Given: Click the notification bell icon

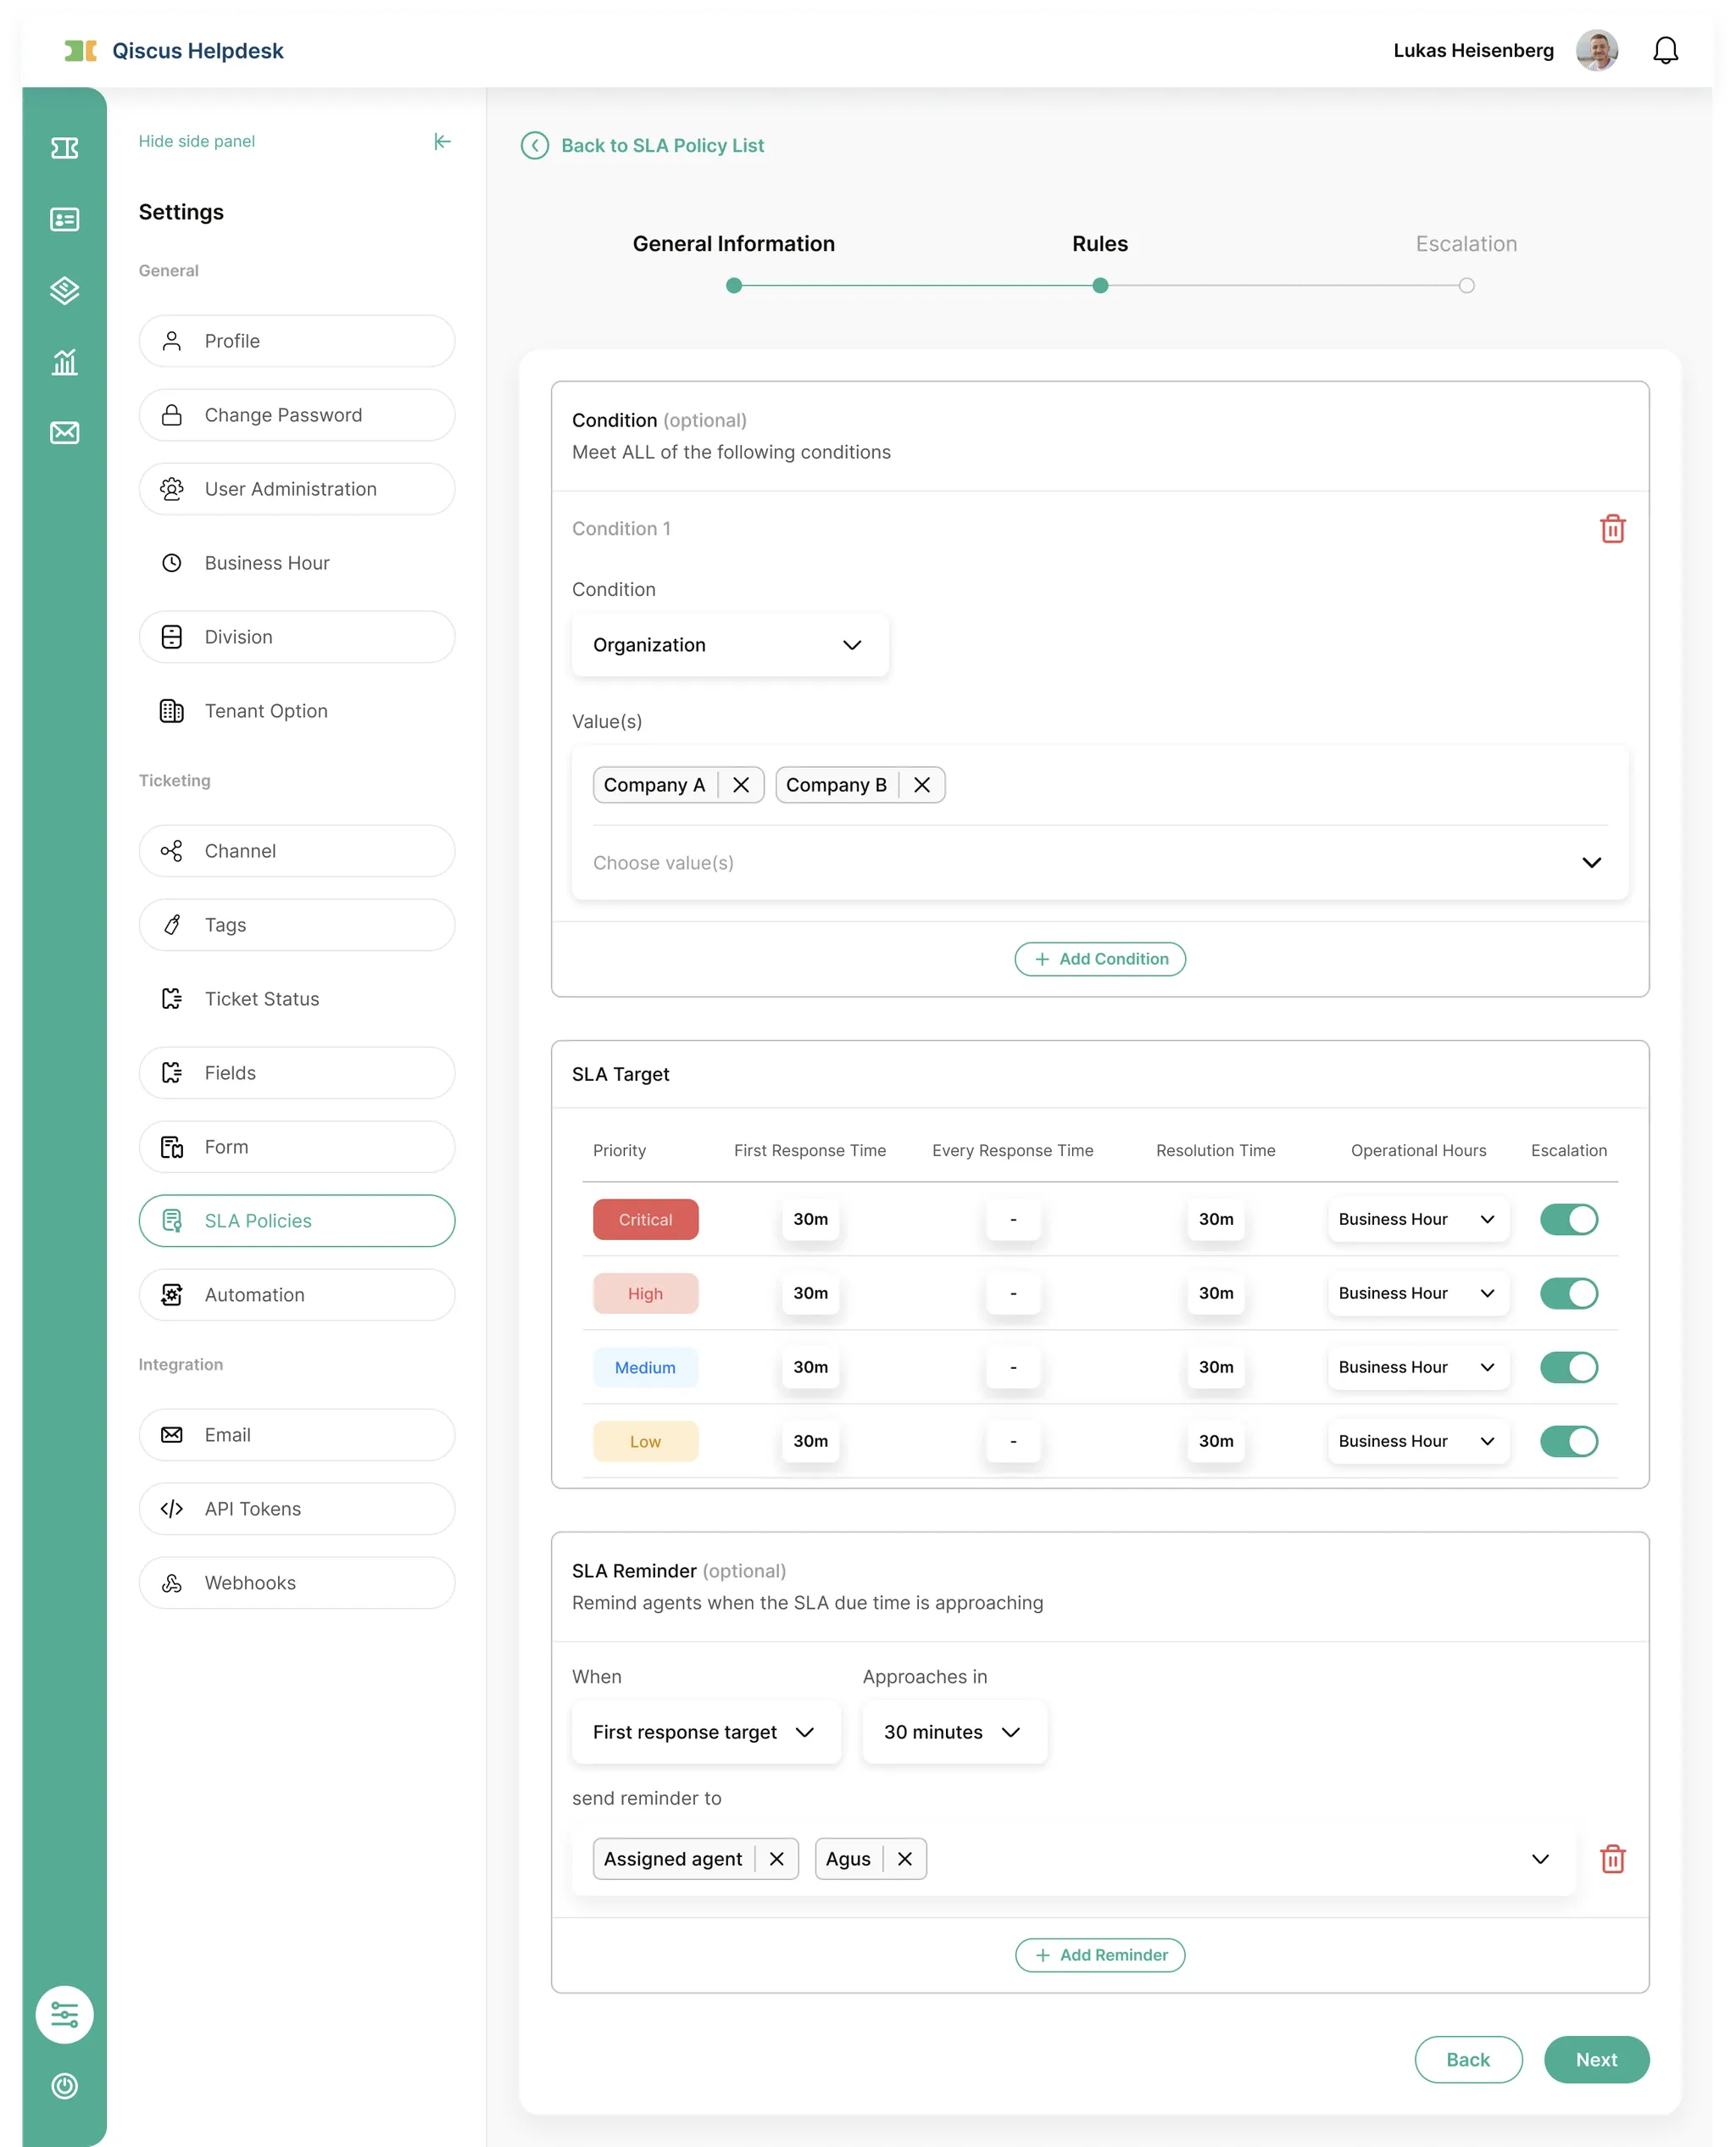Looking at the screenshot, I should [1664, 50].
